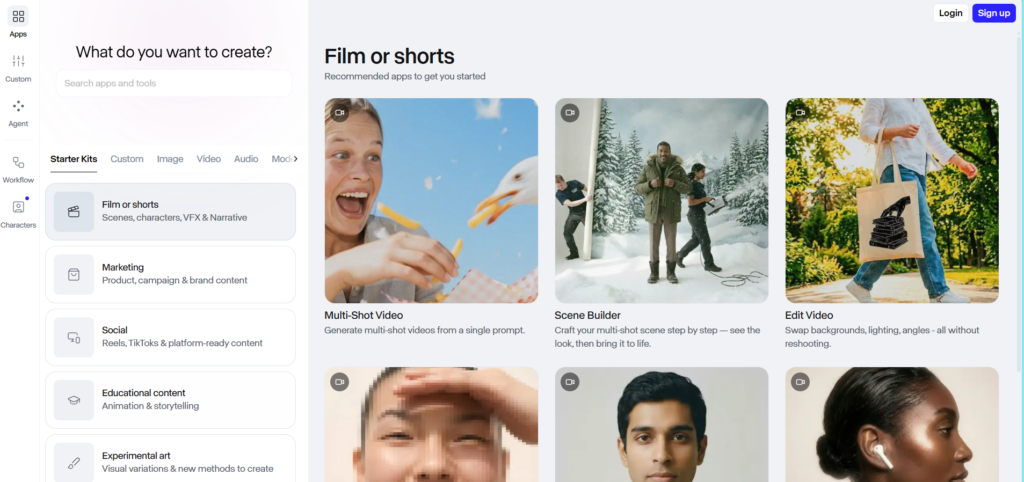Click the 'Film or shorts' page heading

point(389,56)
